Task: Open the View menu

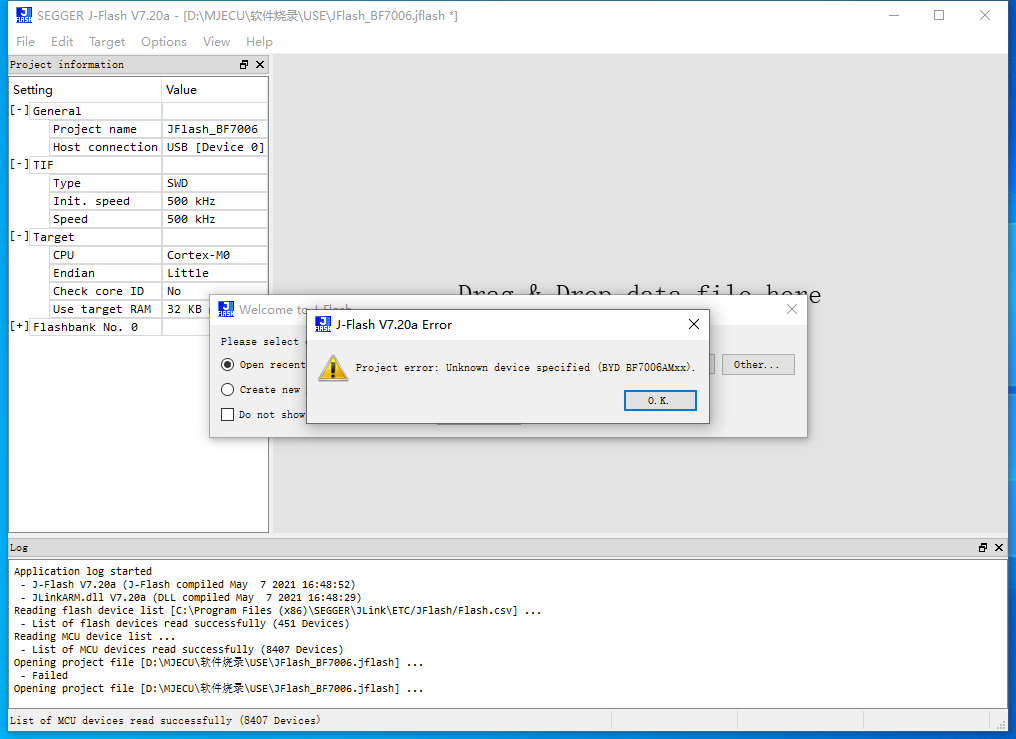Action: pos(216,41)
